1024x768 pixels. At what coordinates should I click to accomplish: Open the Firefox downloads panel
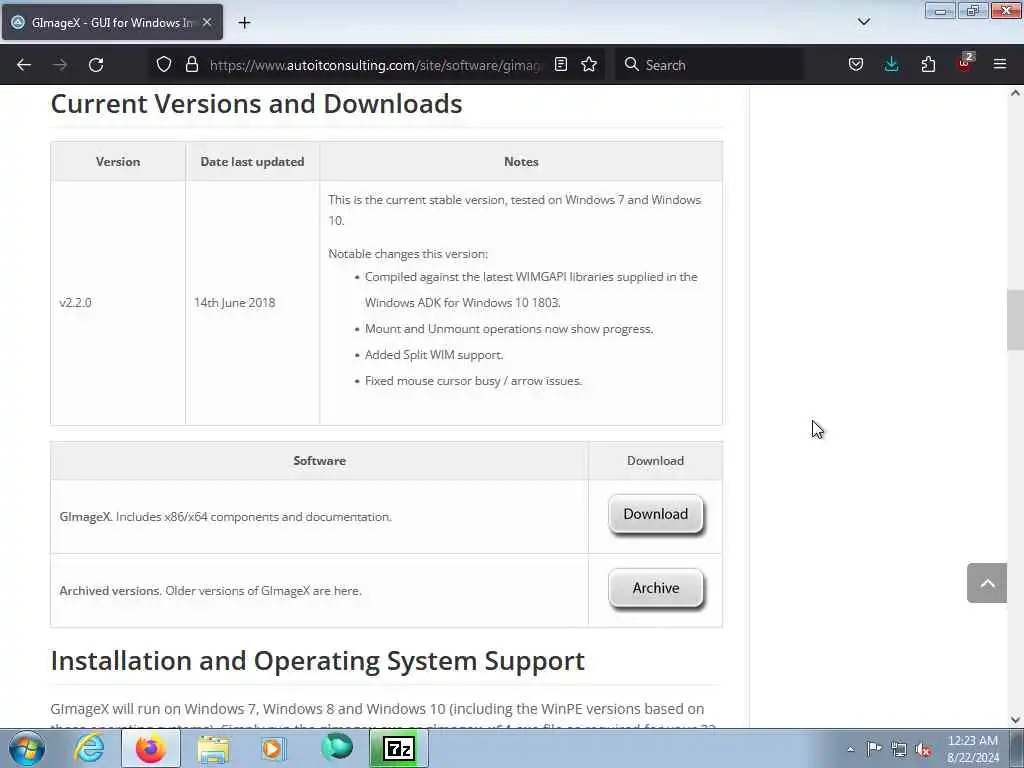coord(891,65)
